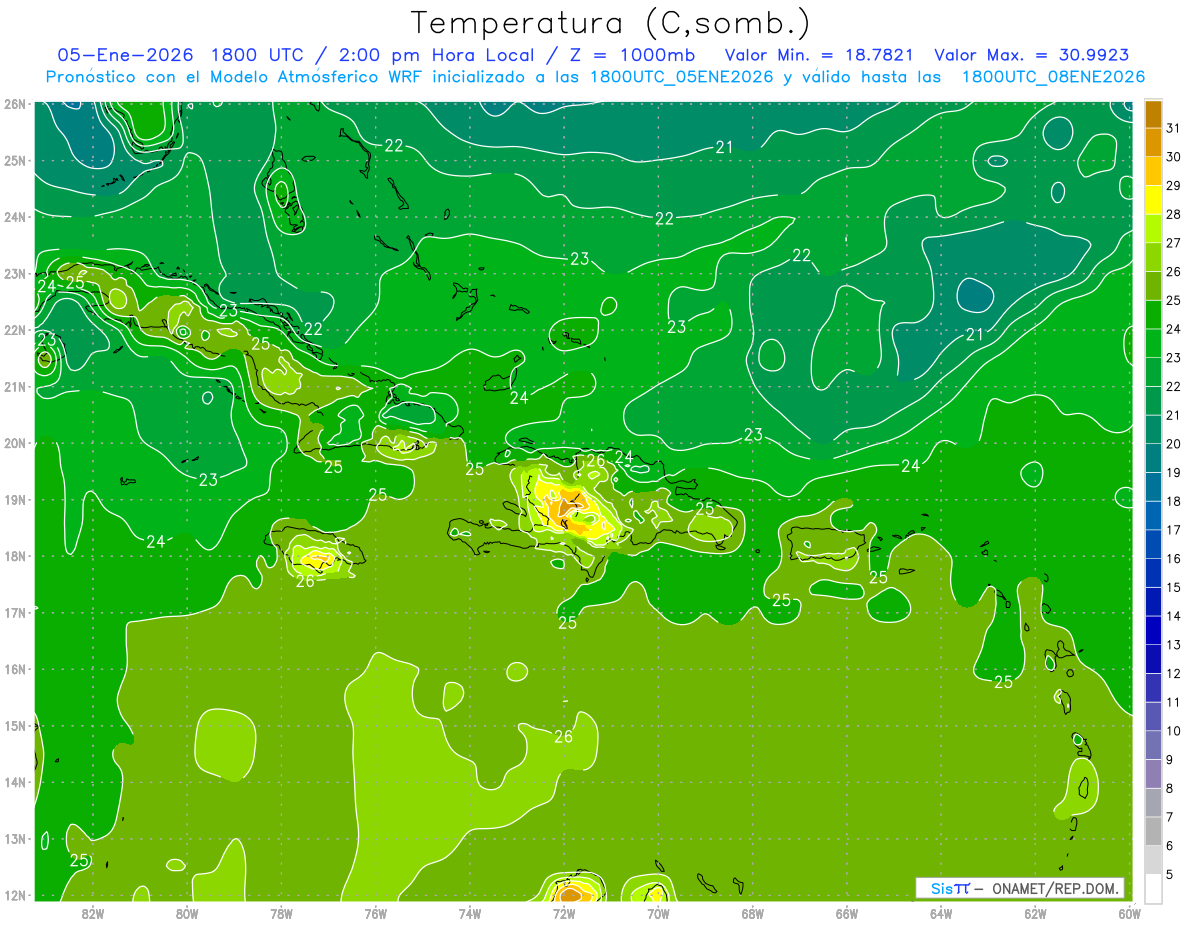
Task: Click the colorbar scale label 12
Action: tap(1174, 673)
